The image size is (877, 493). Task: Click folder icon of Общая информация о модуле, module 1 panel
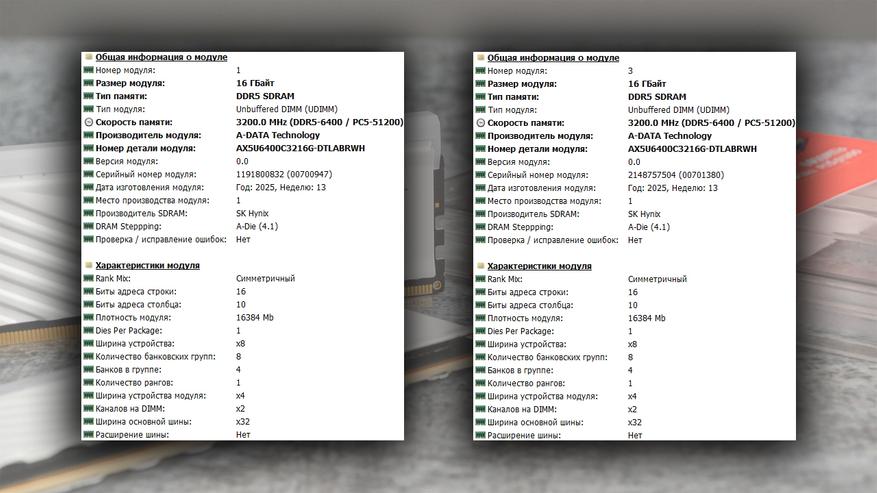click(88, 57)
